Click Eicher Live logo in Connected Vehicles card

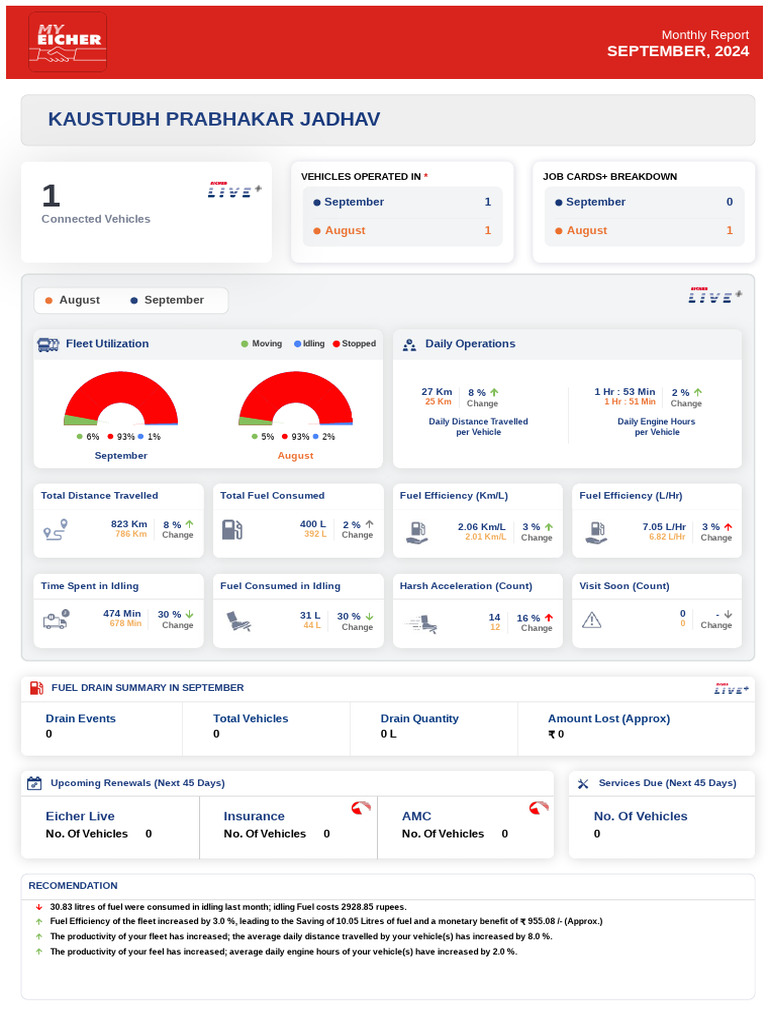[x=234, y=190]
